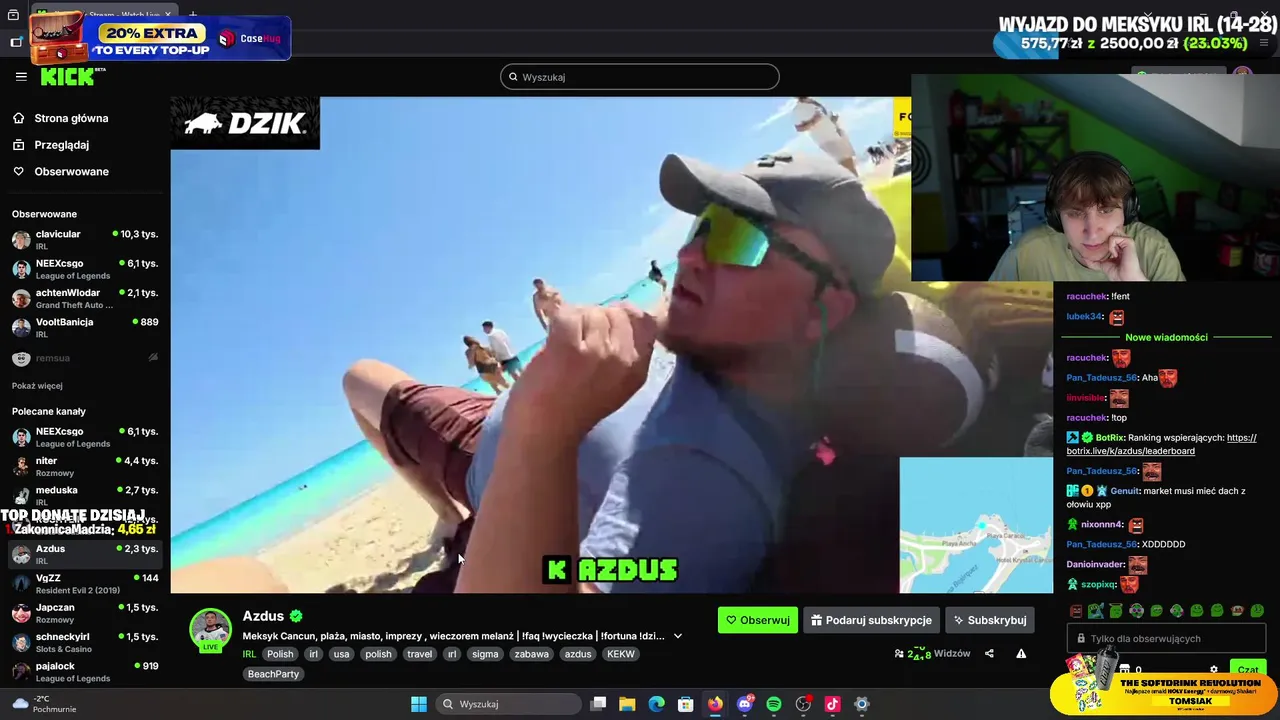This screenshot has height=720, width=1280.
Task: Open Microsoft Edge from taskbar
Action: coord(656,704)
